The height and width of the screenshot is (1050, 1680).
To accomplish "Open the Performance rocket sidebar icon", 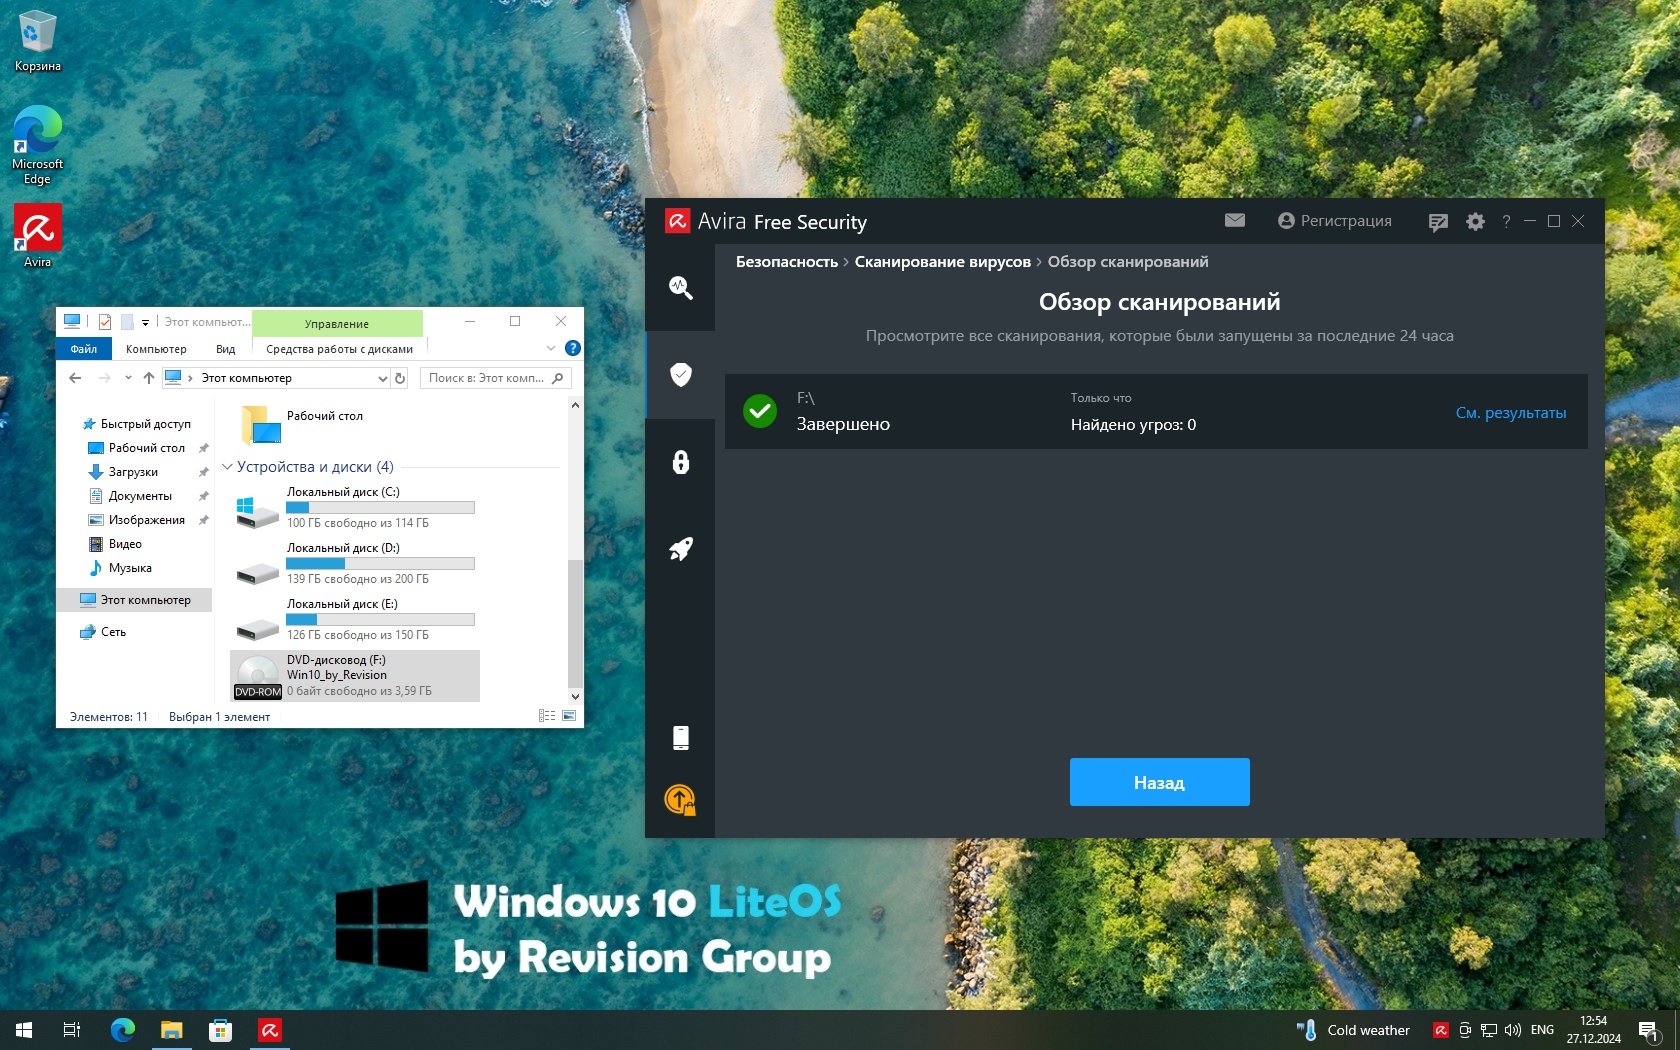I will click(x=680, y=549).
